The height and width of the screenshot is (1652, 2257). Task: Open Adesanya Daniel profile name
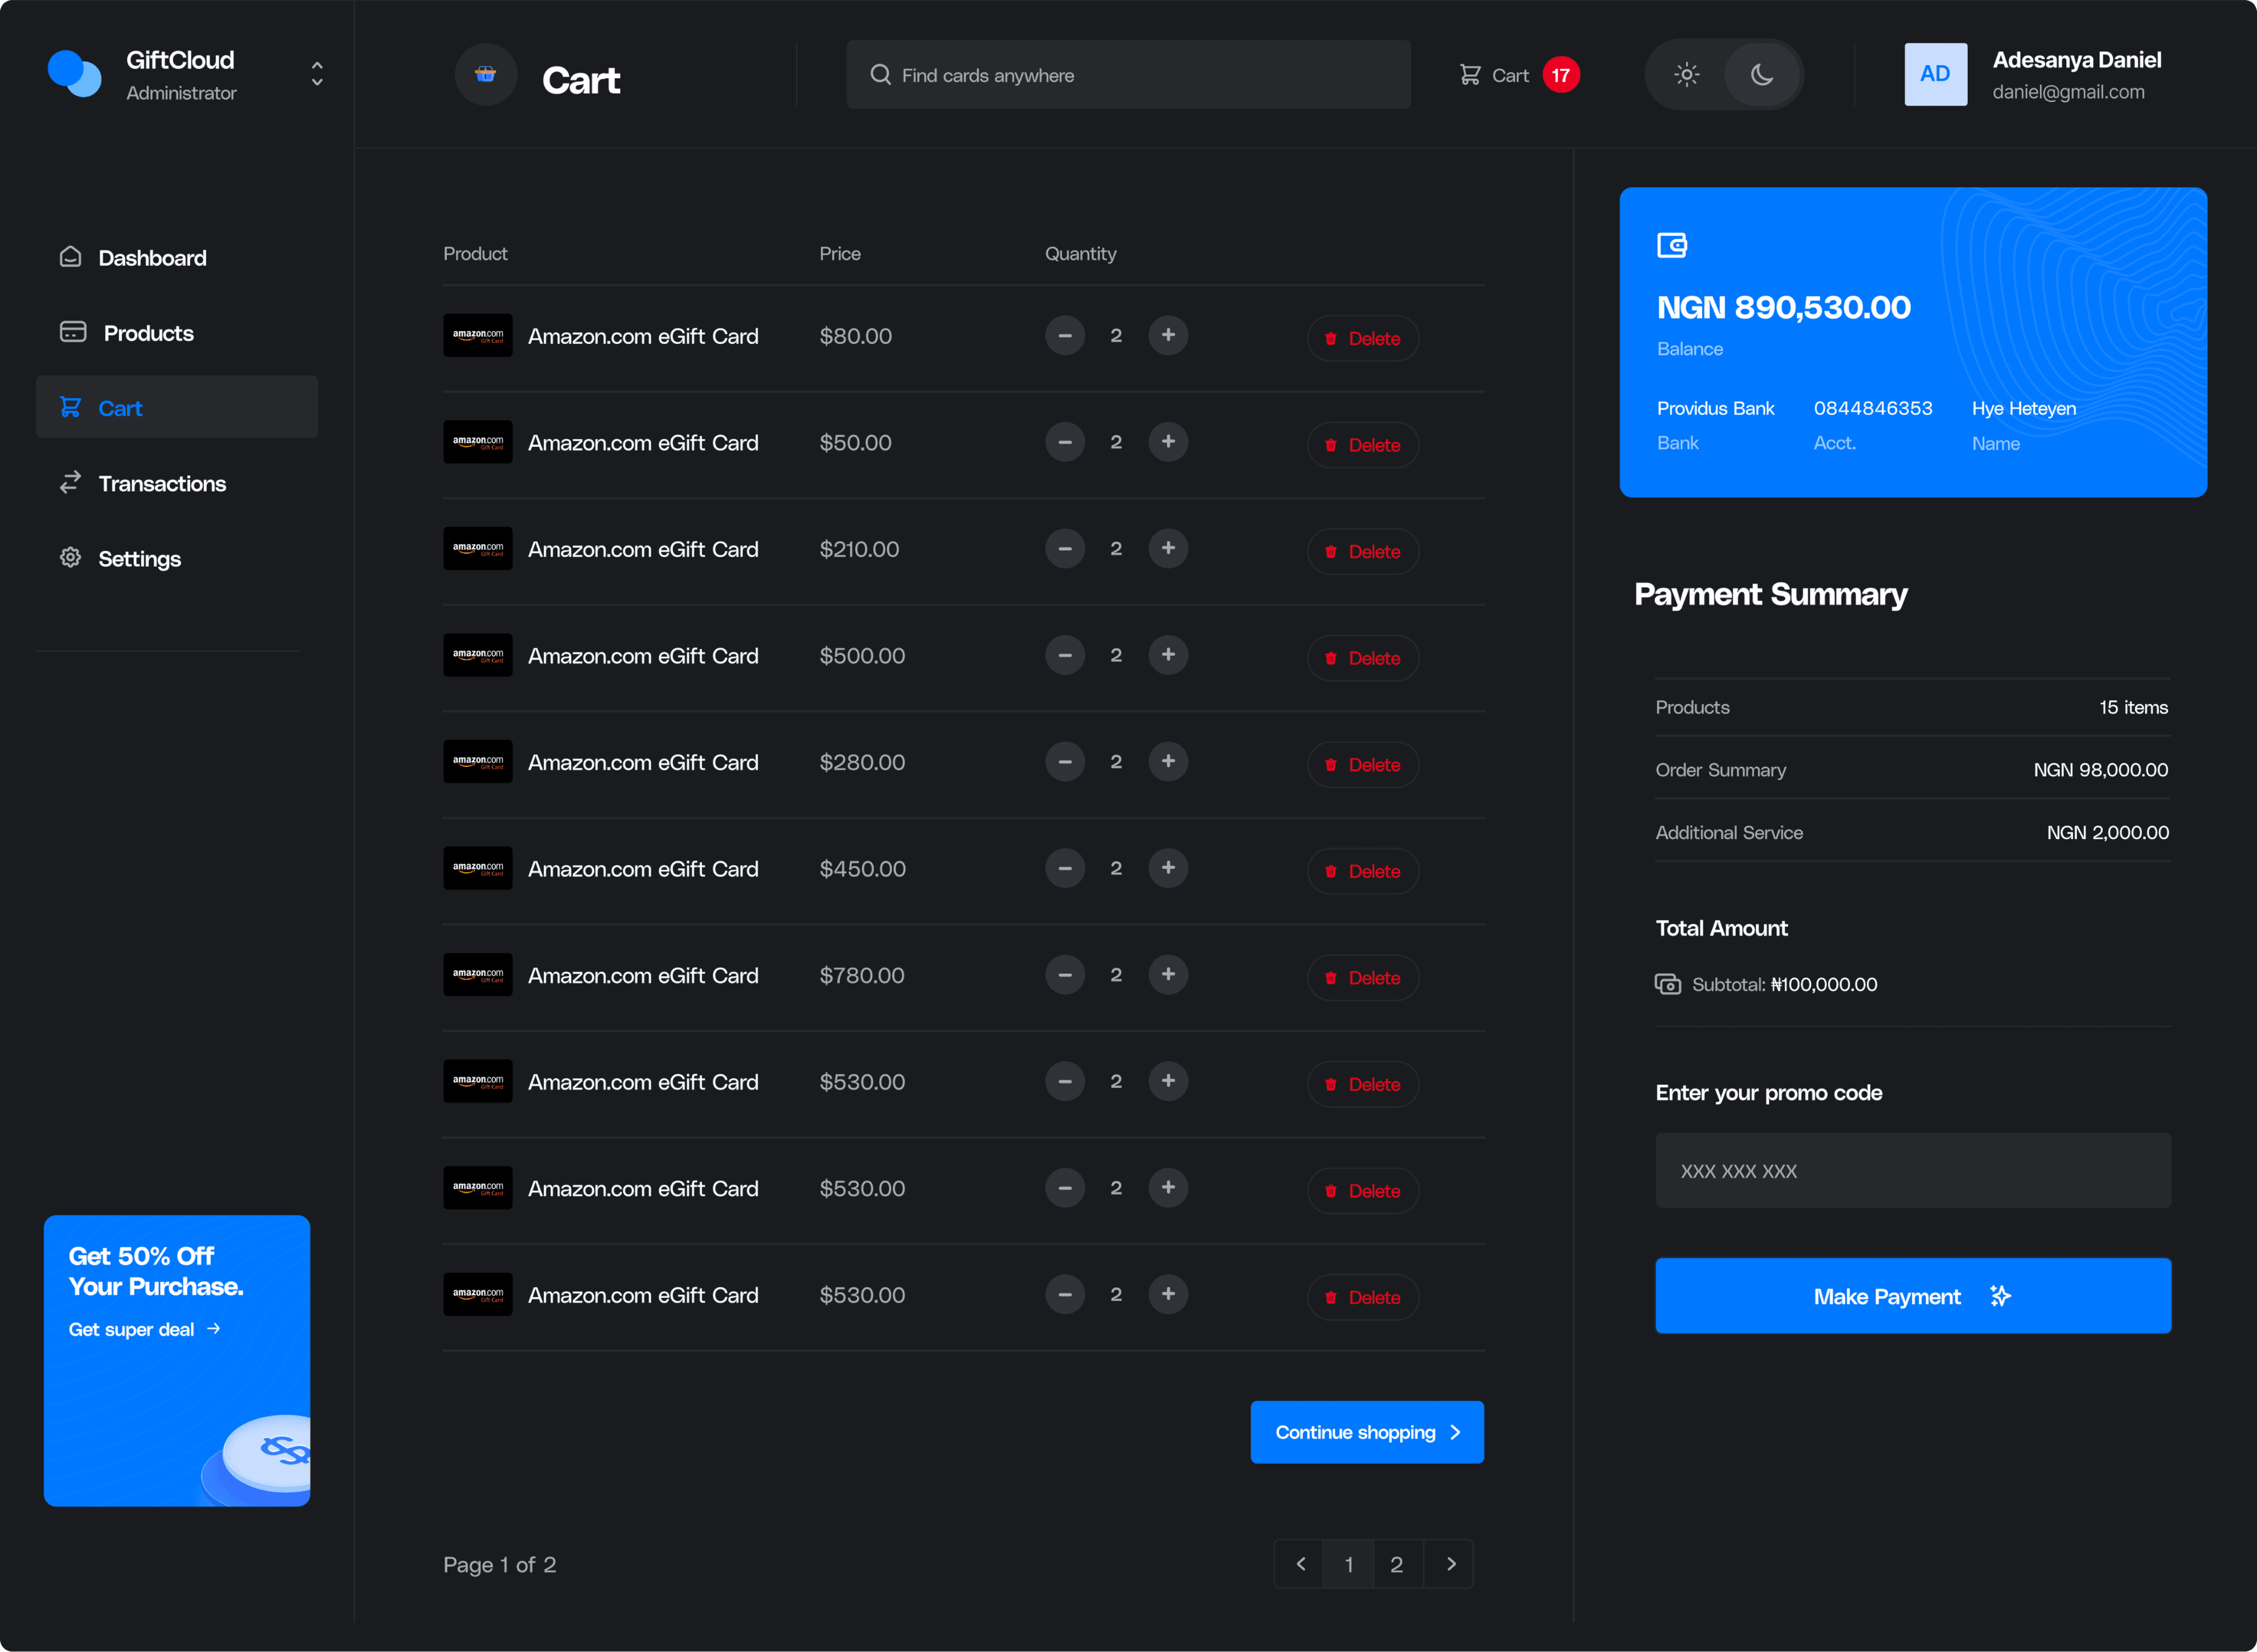point(2077,60)
